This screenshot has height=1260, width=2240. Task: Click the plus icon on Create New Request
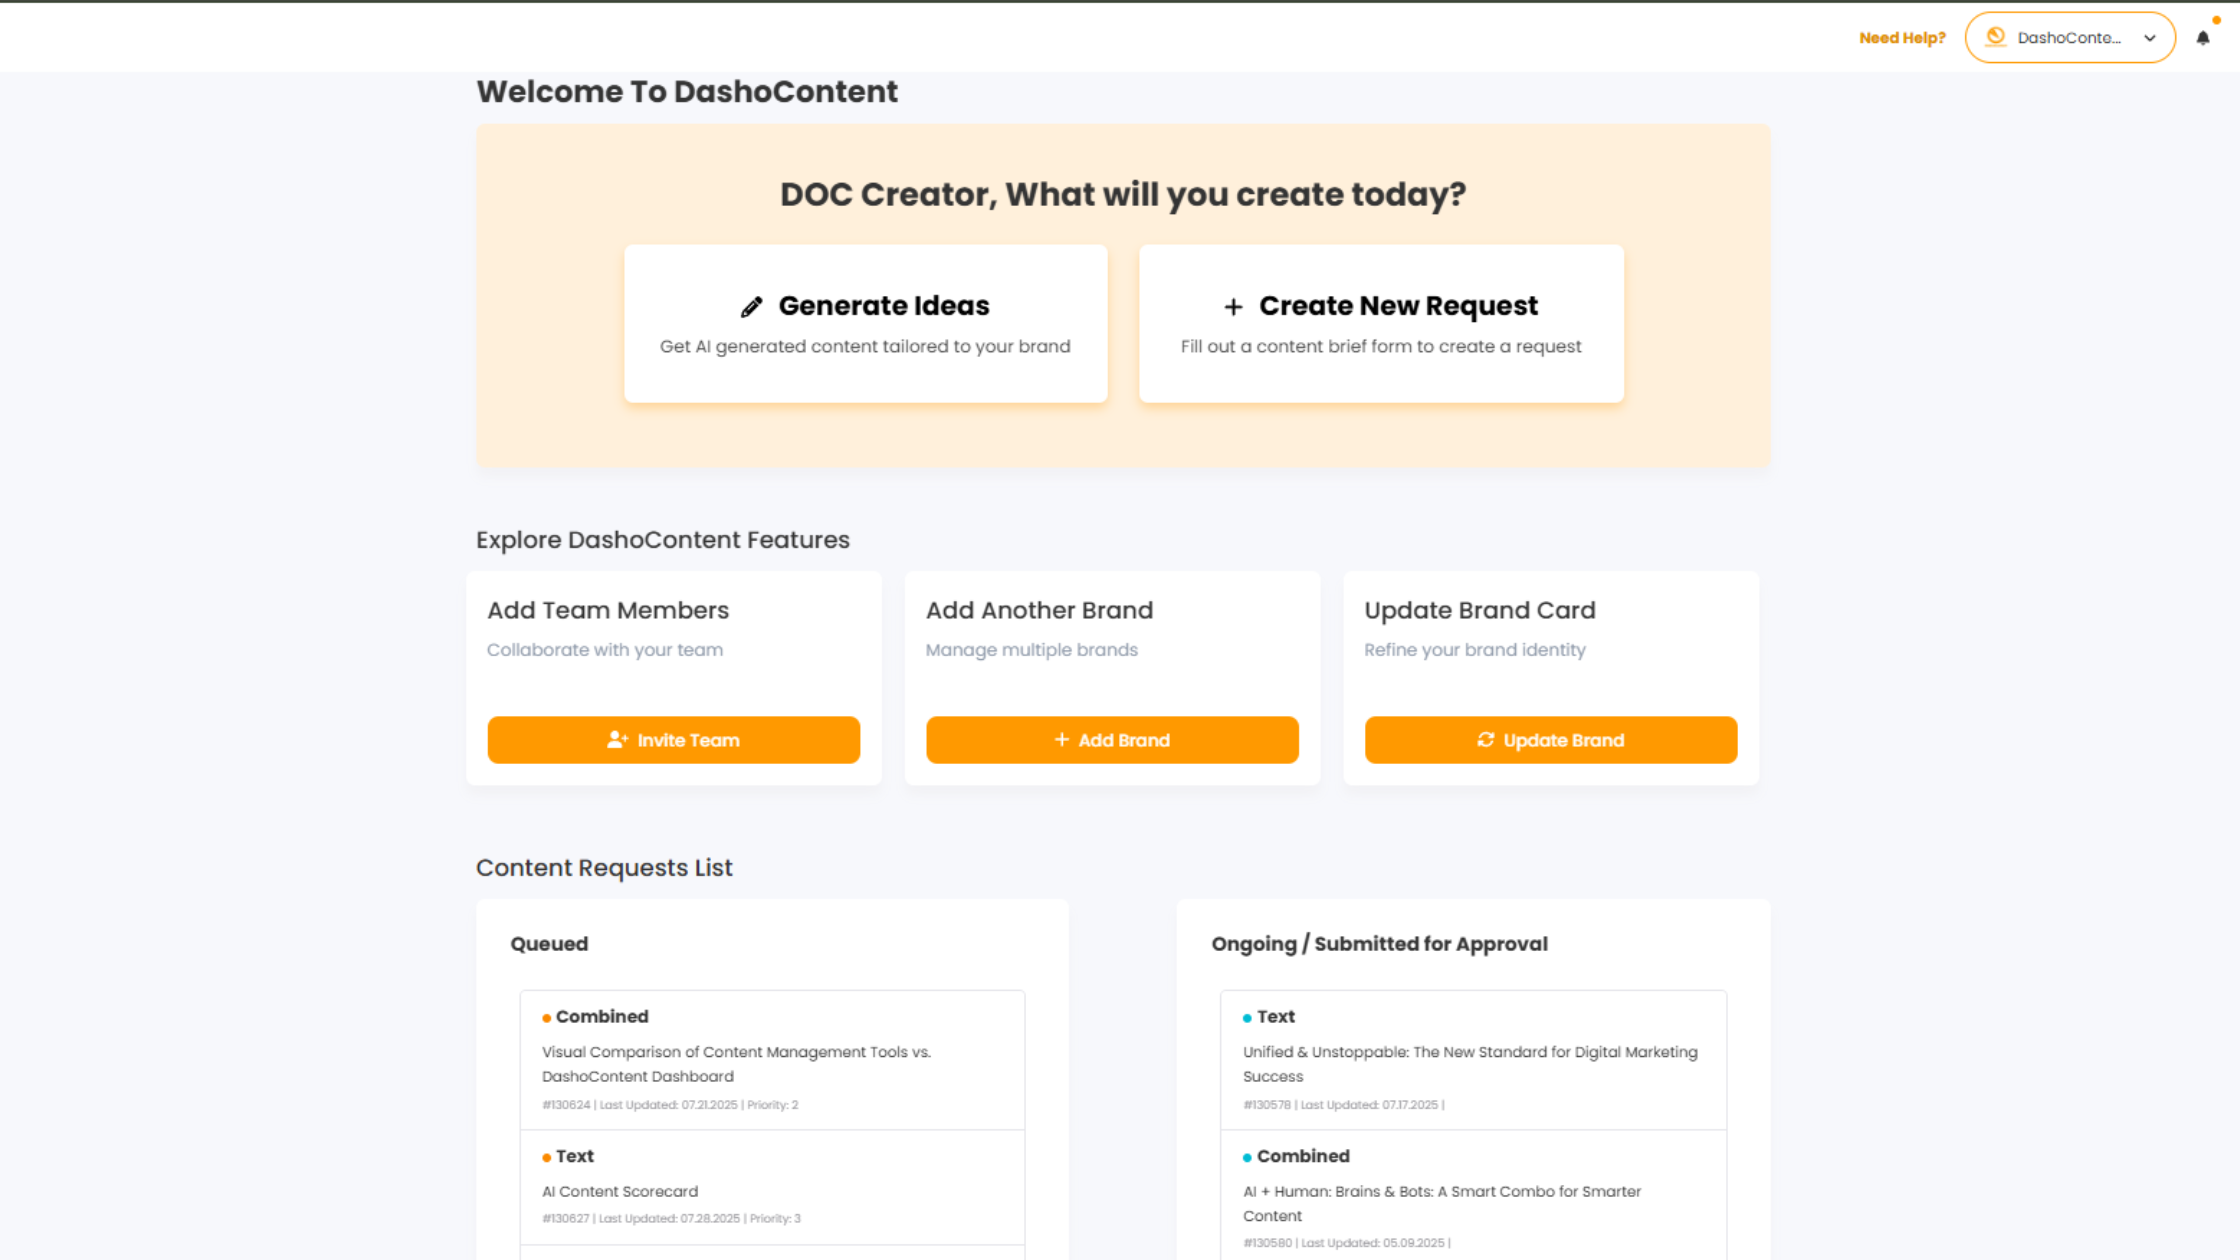(1233, 306)
